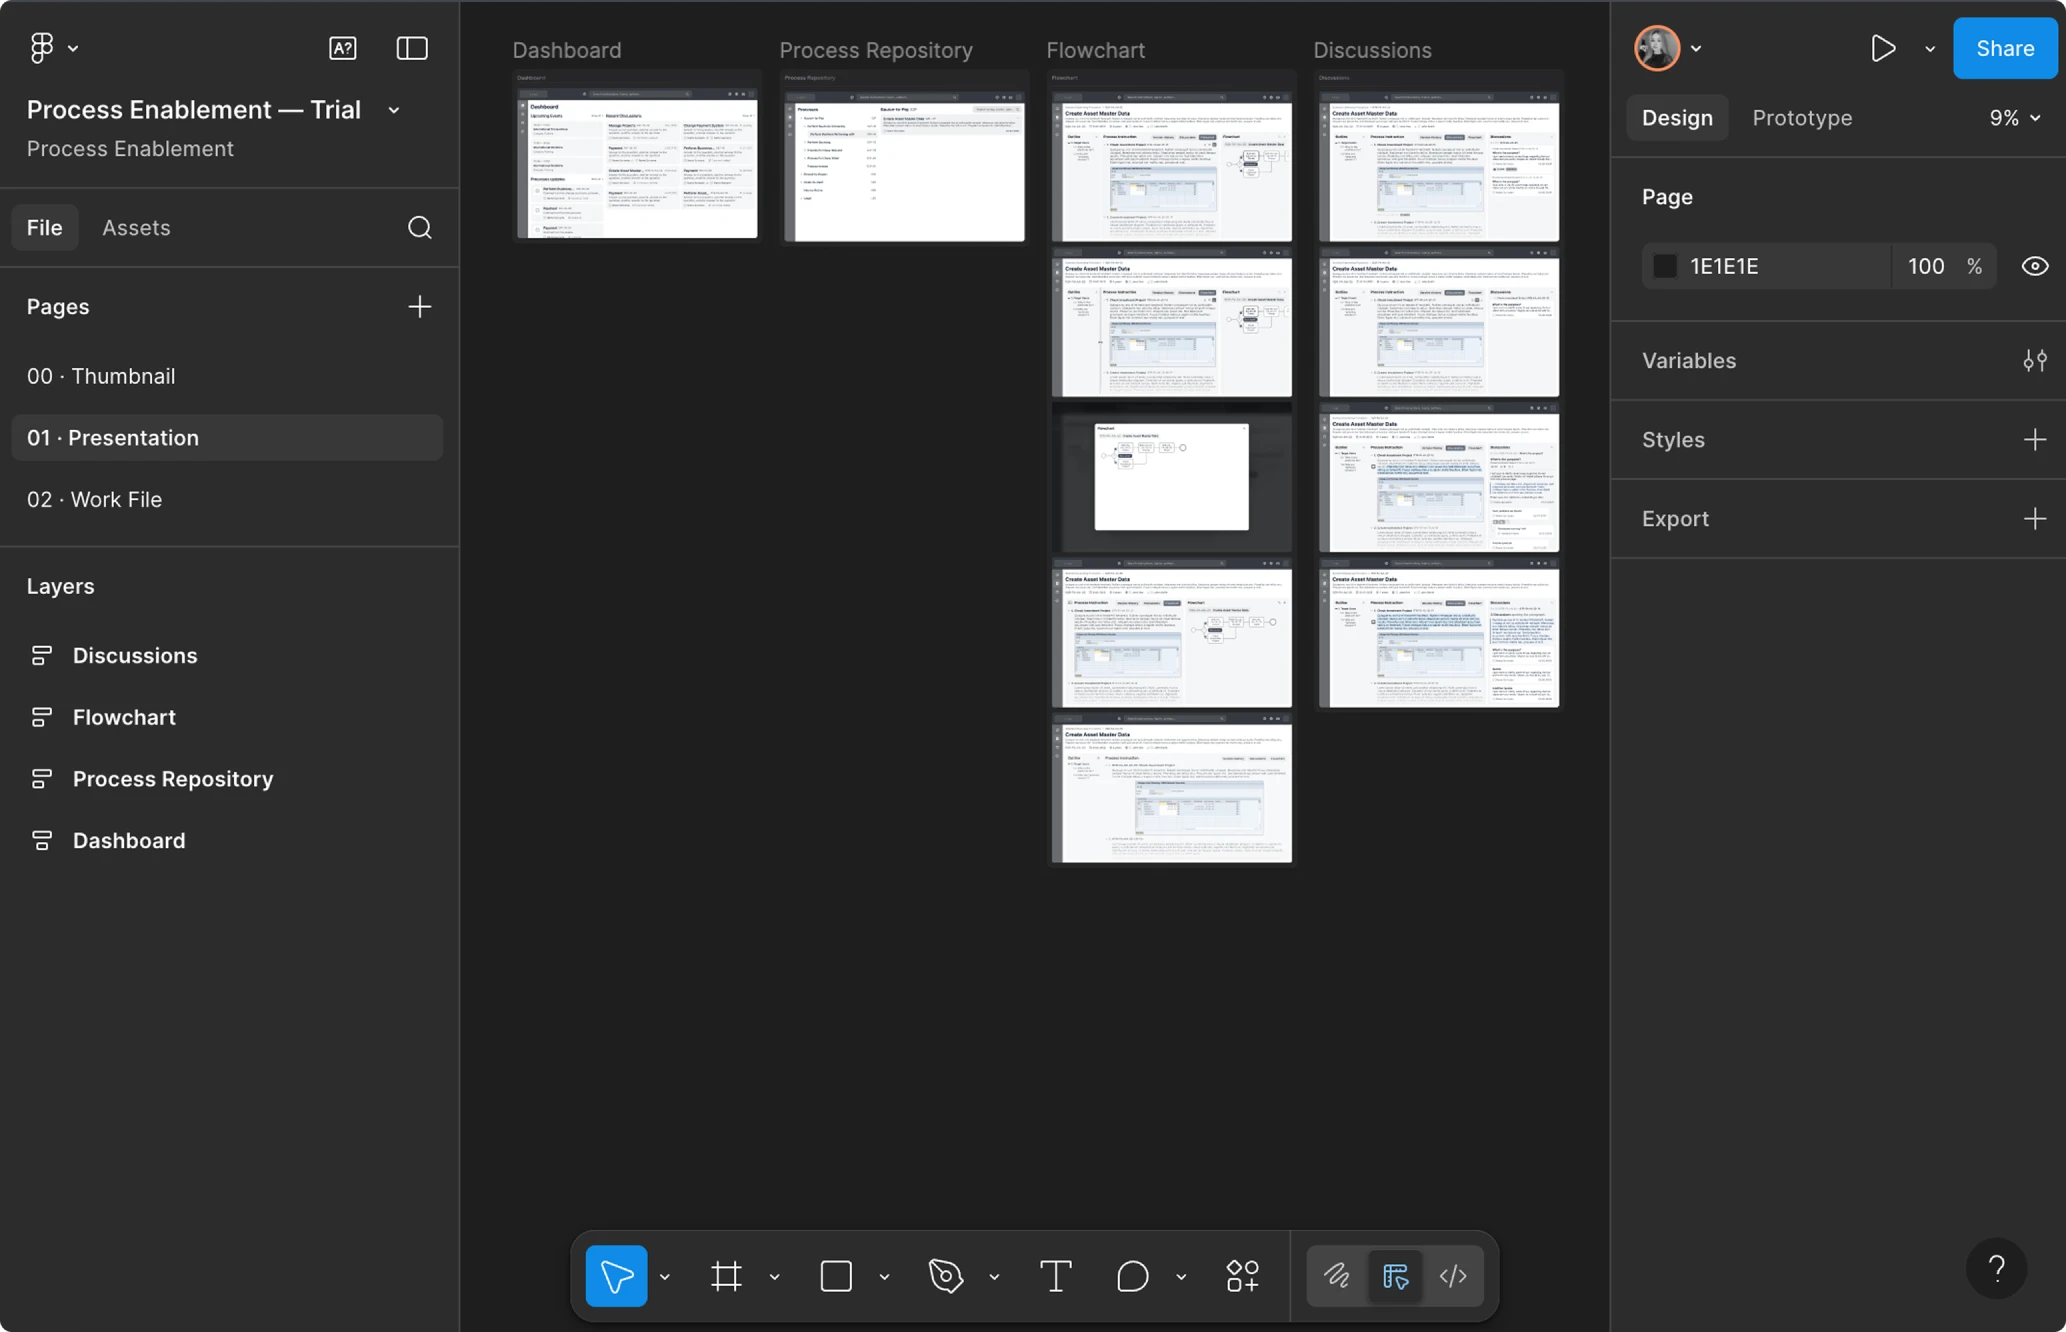The width and height of the screenshot is (2066, 1332).
Task: Switch to the Prototype tab
Action: (1801, 117)
